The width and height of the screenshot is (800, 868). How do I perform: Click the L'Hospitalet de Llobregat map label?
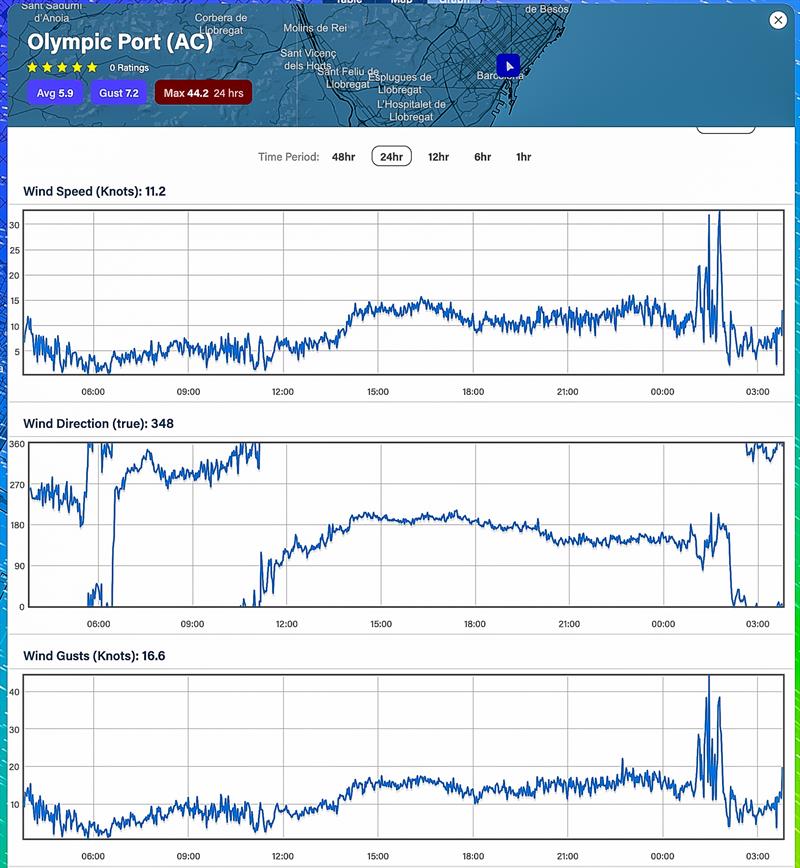pyautogui.click(x=411, y=110)
